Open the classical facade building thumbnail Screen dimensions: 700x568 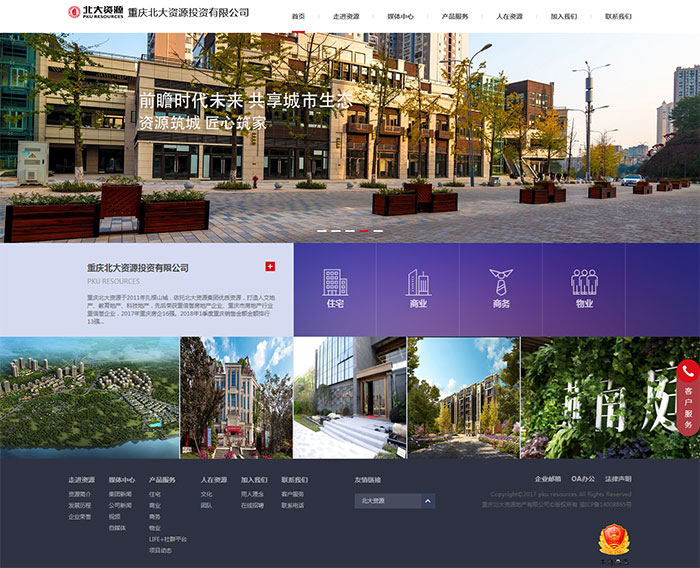(x=236, y=397)
